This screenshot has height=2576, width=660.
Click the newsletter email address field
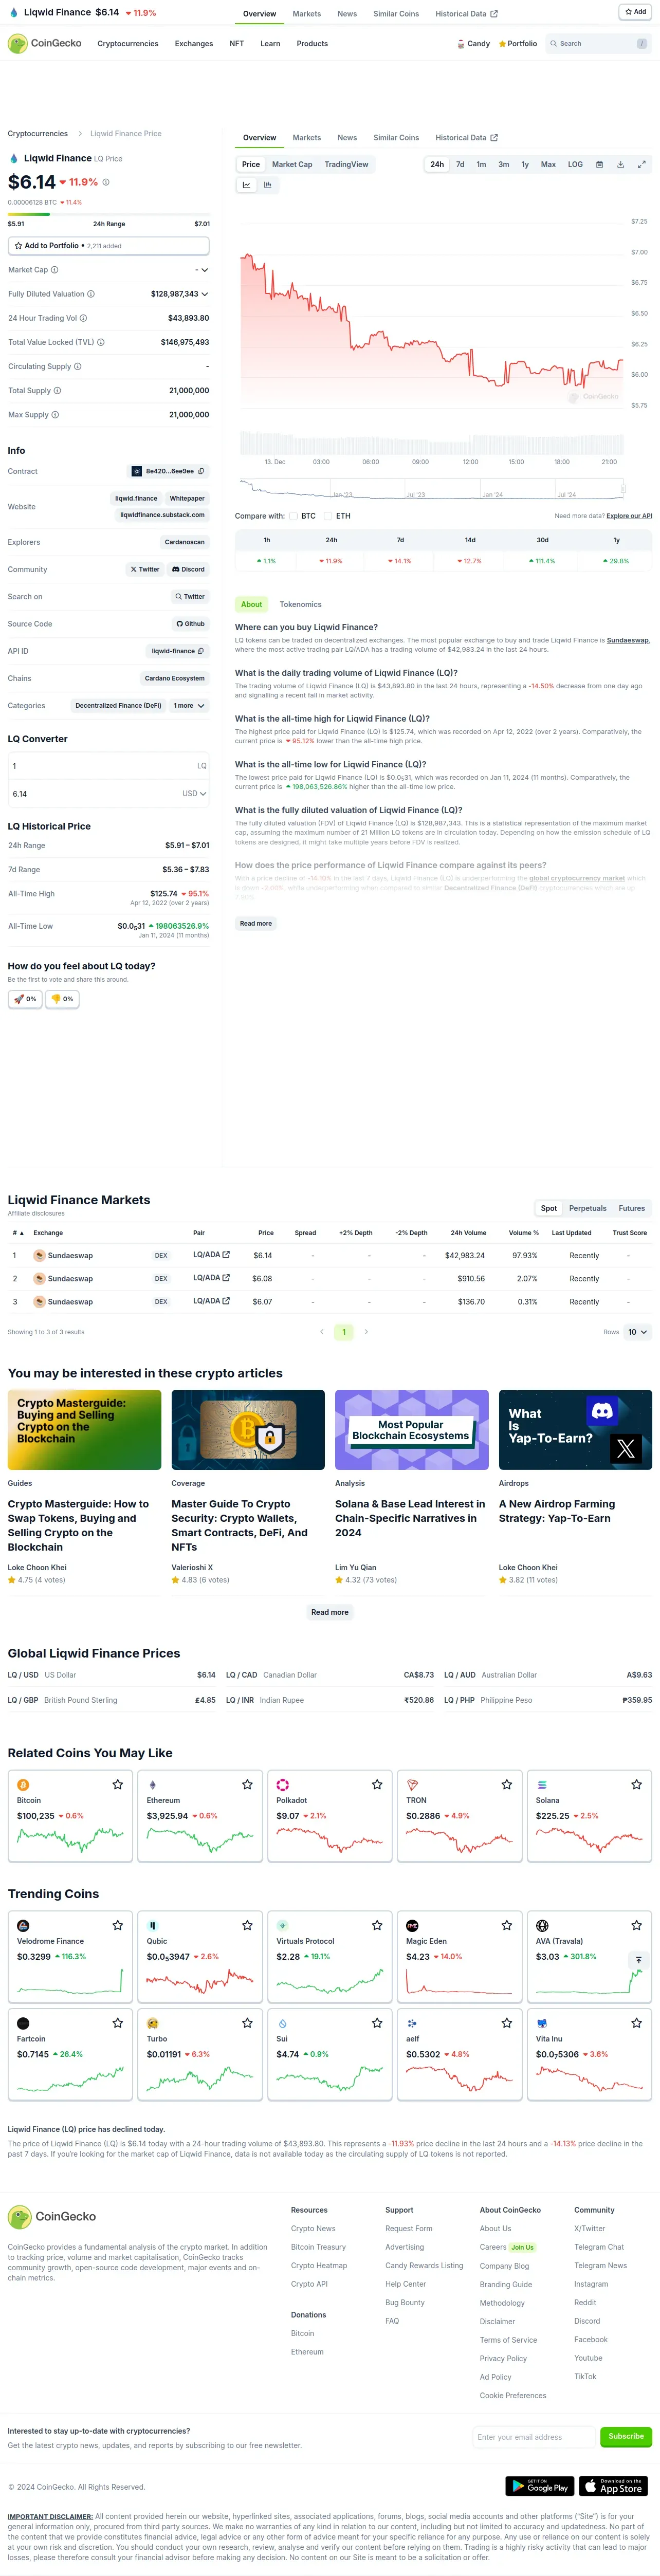coord(534,2437)
